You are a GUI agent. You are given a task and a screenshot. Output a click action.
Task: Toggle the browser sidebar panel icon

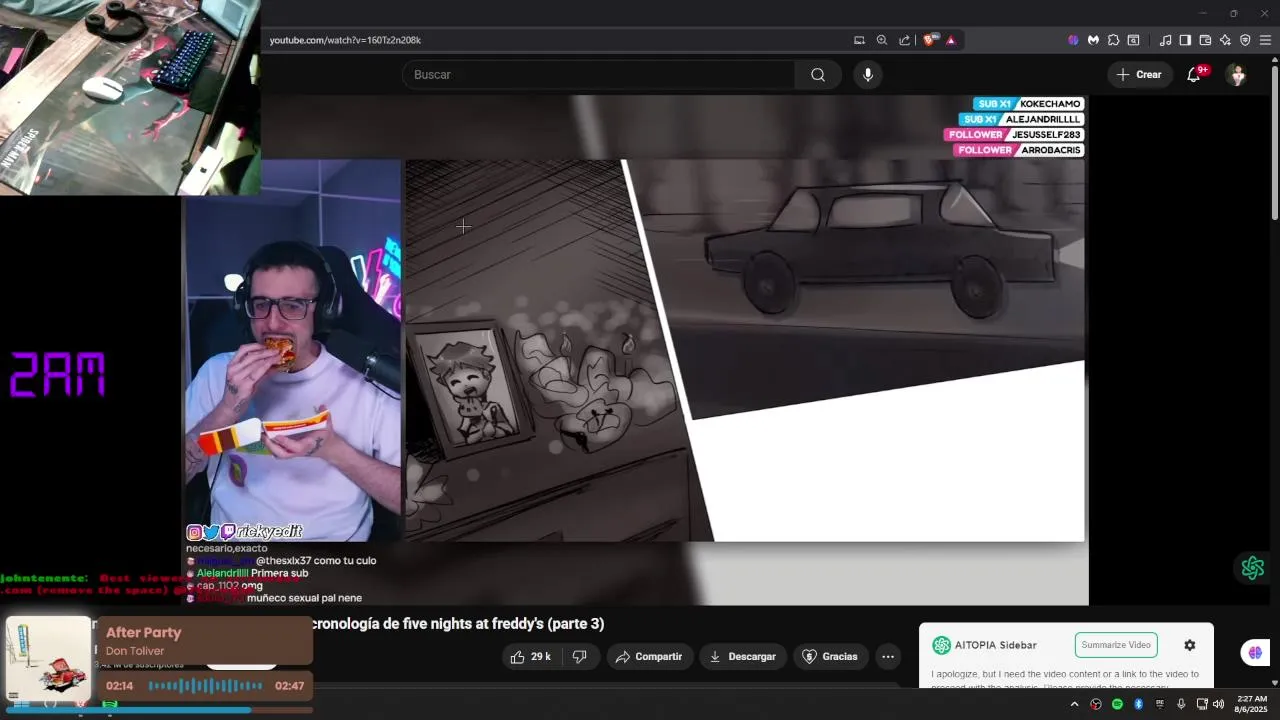(1185, 40)
